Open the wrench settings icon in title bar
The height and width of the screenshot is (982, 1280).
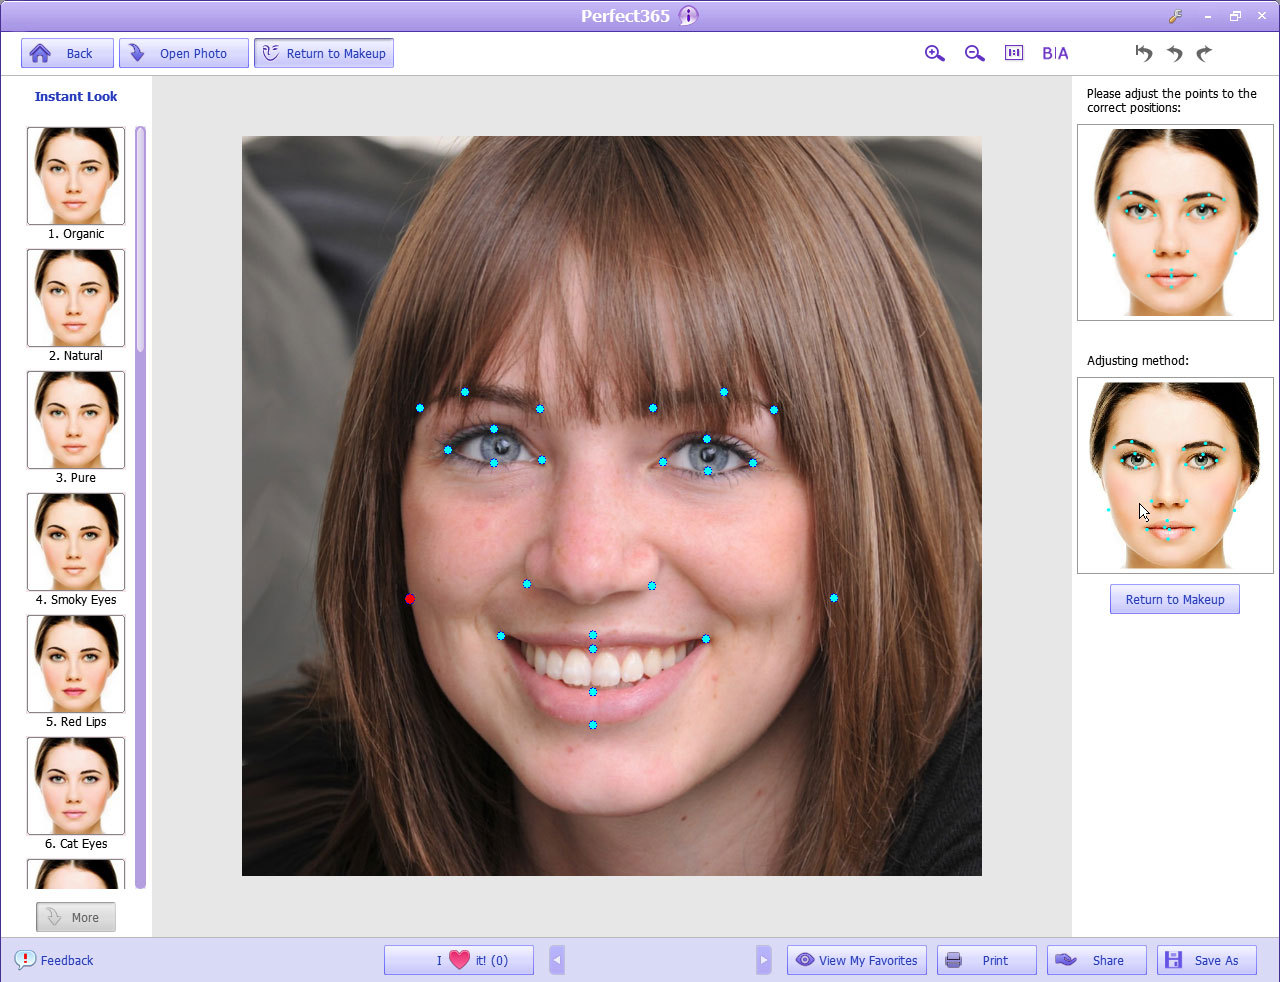coord(1175,16)
